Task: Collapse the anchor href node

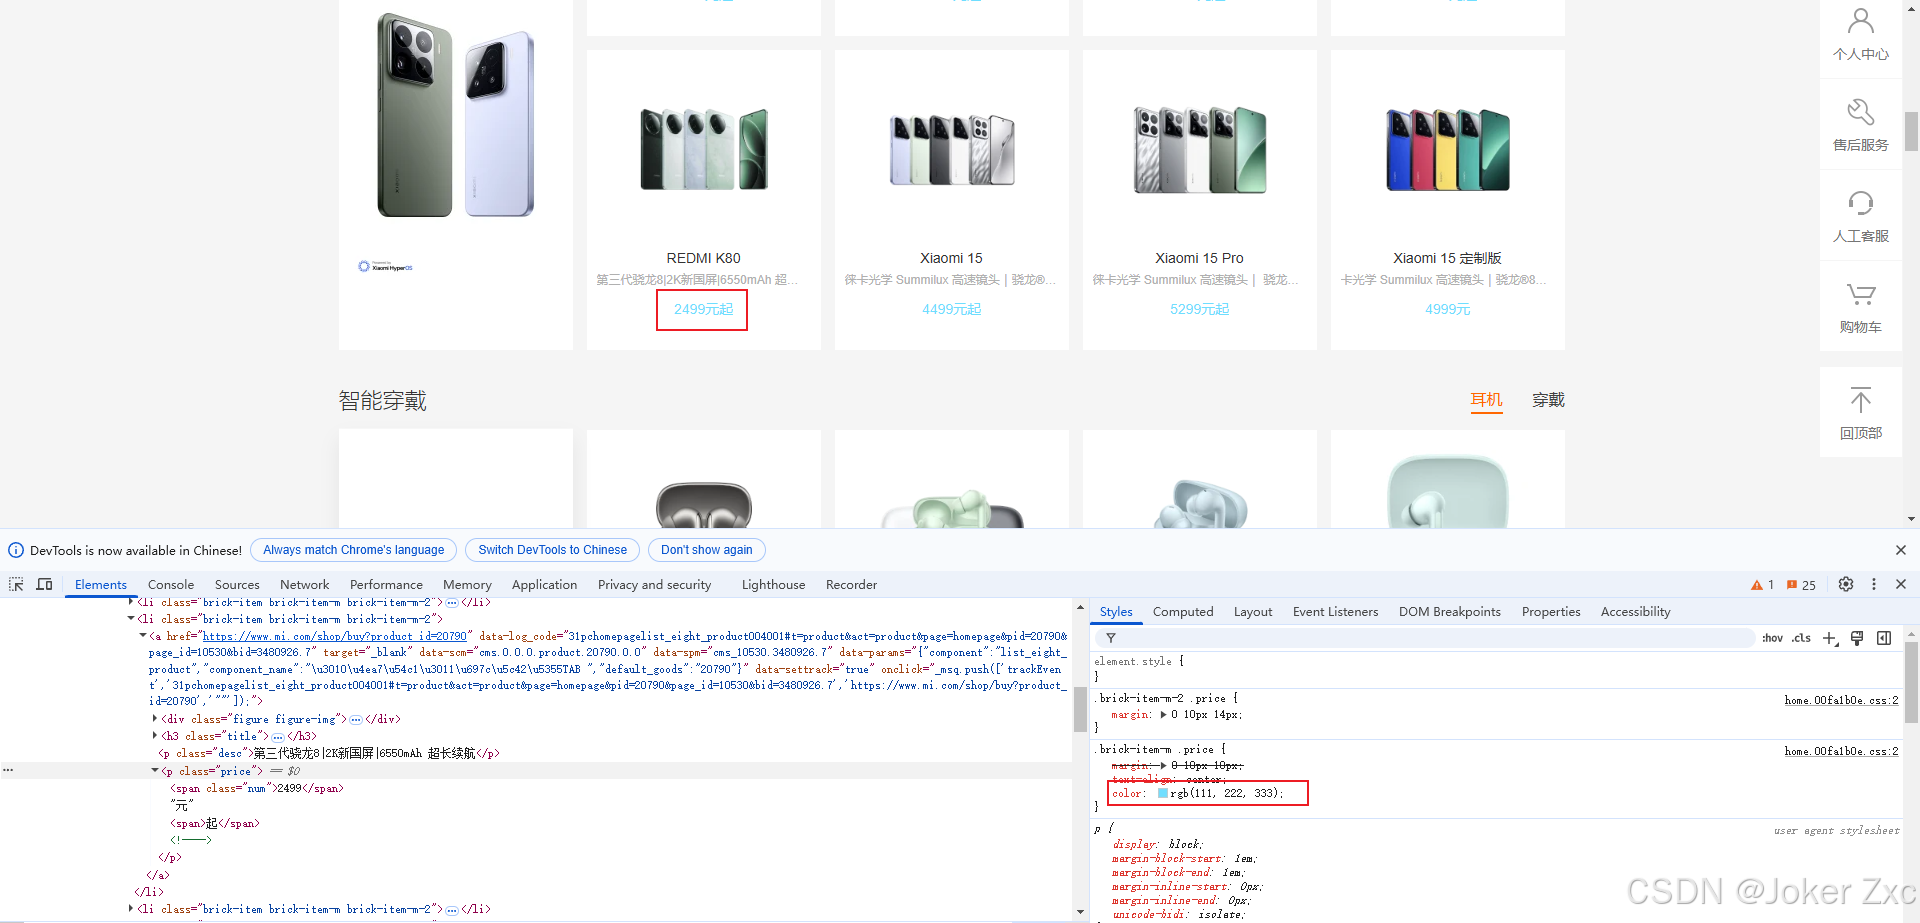Action: tap(143, 636)
